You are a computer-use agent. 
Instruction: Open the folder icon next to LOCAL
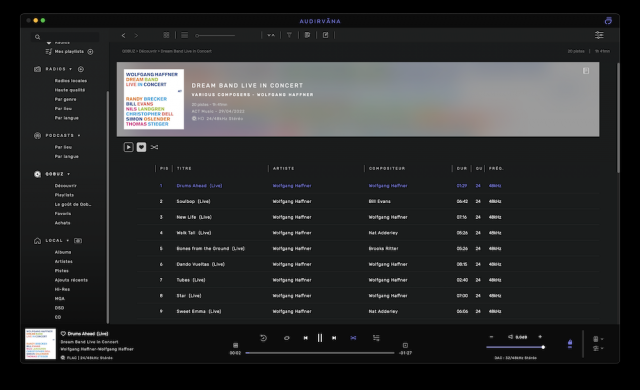coord(78,241)
